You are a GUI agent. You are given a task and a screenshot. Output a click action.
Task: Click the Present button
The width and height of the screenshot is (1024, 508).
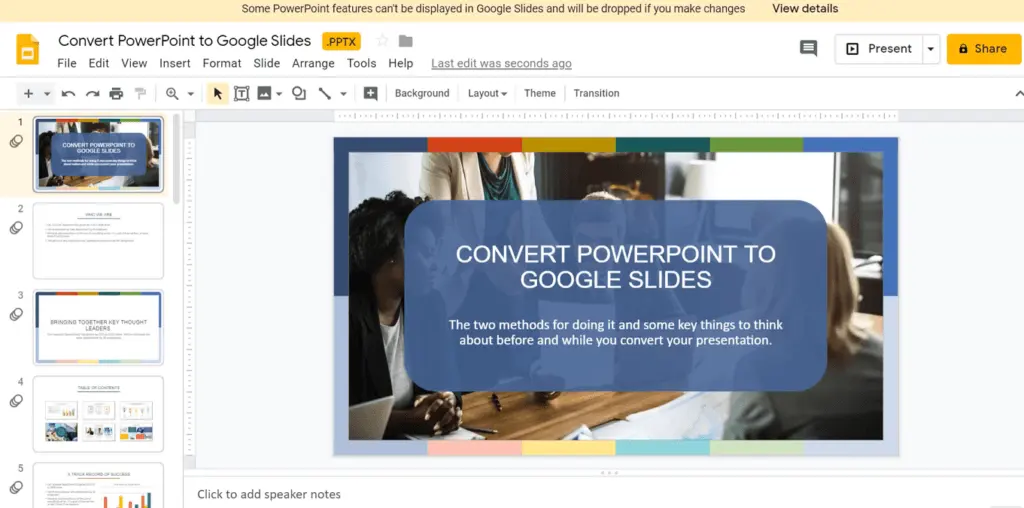(878, 49)
